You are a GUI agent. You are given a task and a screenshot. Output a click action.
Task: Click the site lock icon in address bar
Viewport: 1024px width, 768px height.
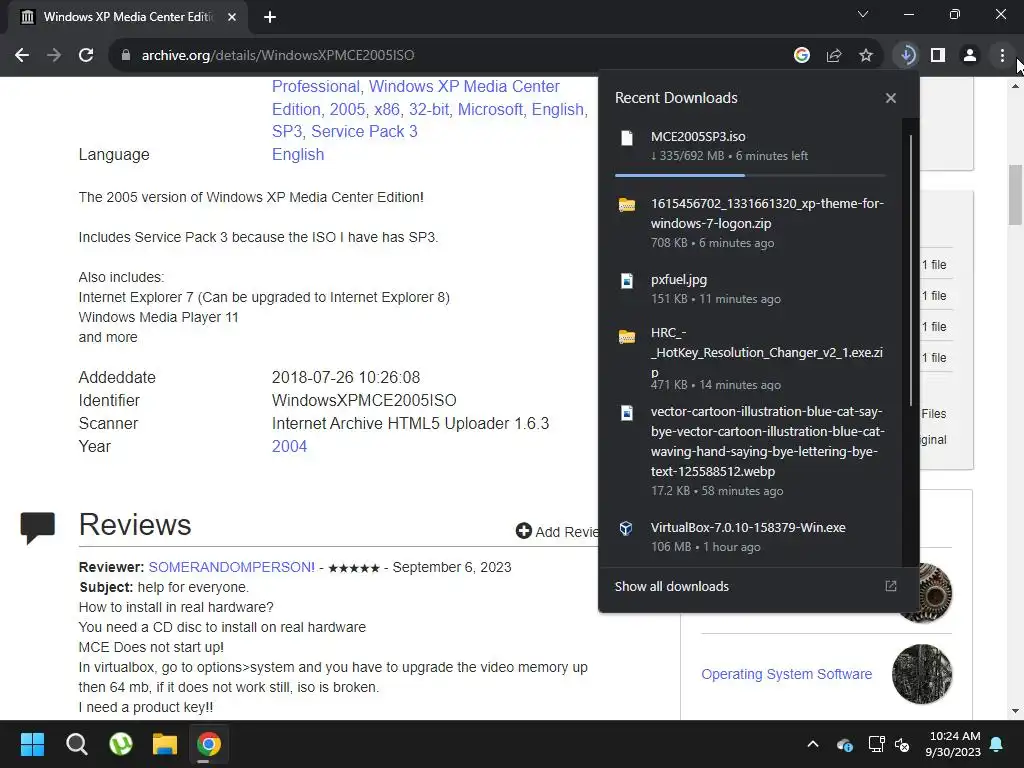[x=126, y=56]
